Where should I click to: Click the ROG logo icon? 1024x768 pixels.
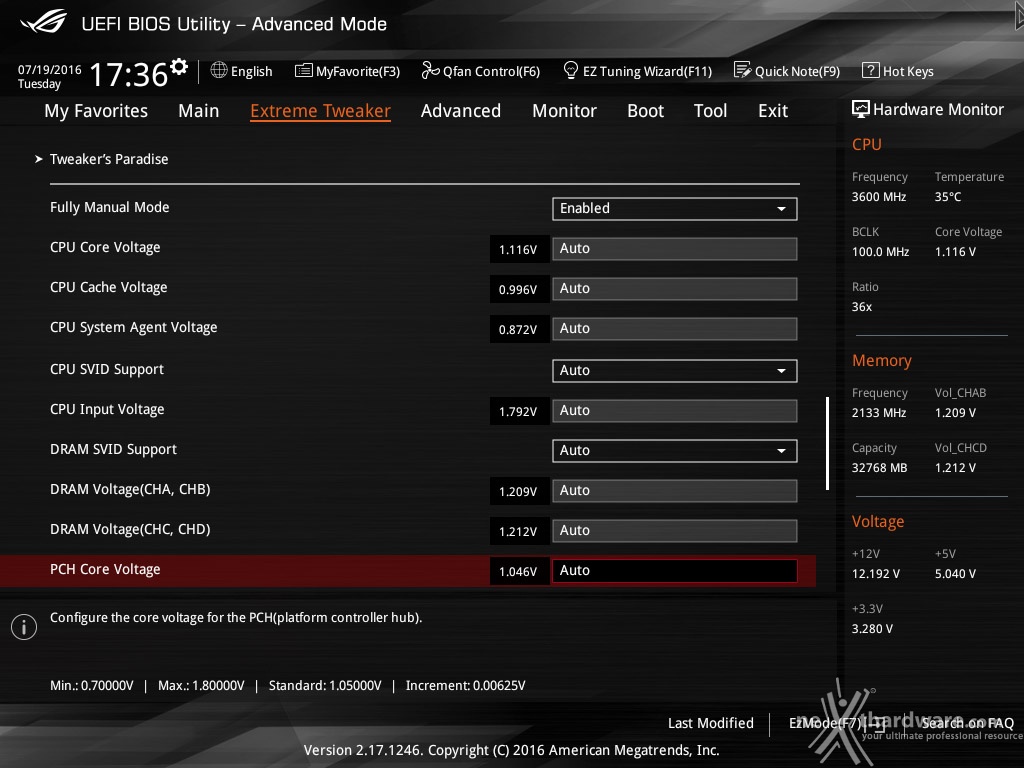pyautogui.click(x=44, y=22)
